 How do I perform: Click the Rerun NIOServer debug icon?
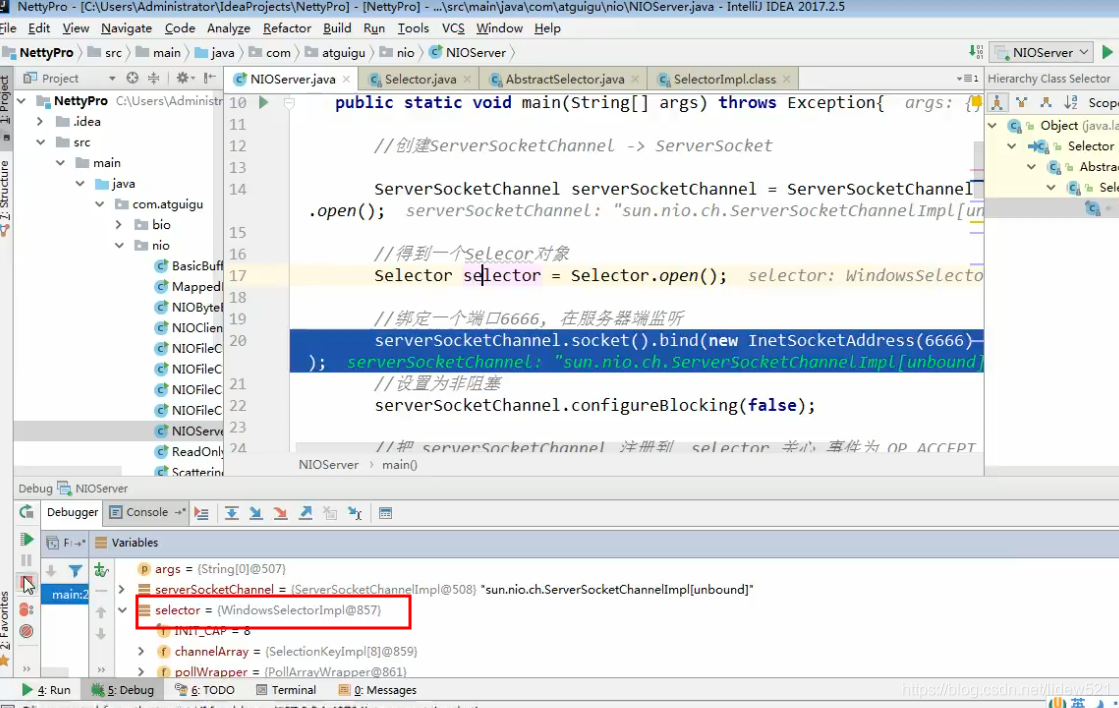coord(26,512)
